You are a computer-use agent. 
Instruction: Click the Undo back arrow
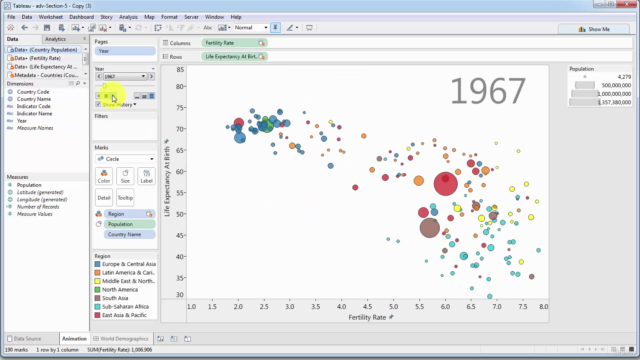click(24, 28)
